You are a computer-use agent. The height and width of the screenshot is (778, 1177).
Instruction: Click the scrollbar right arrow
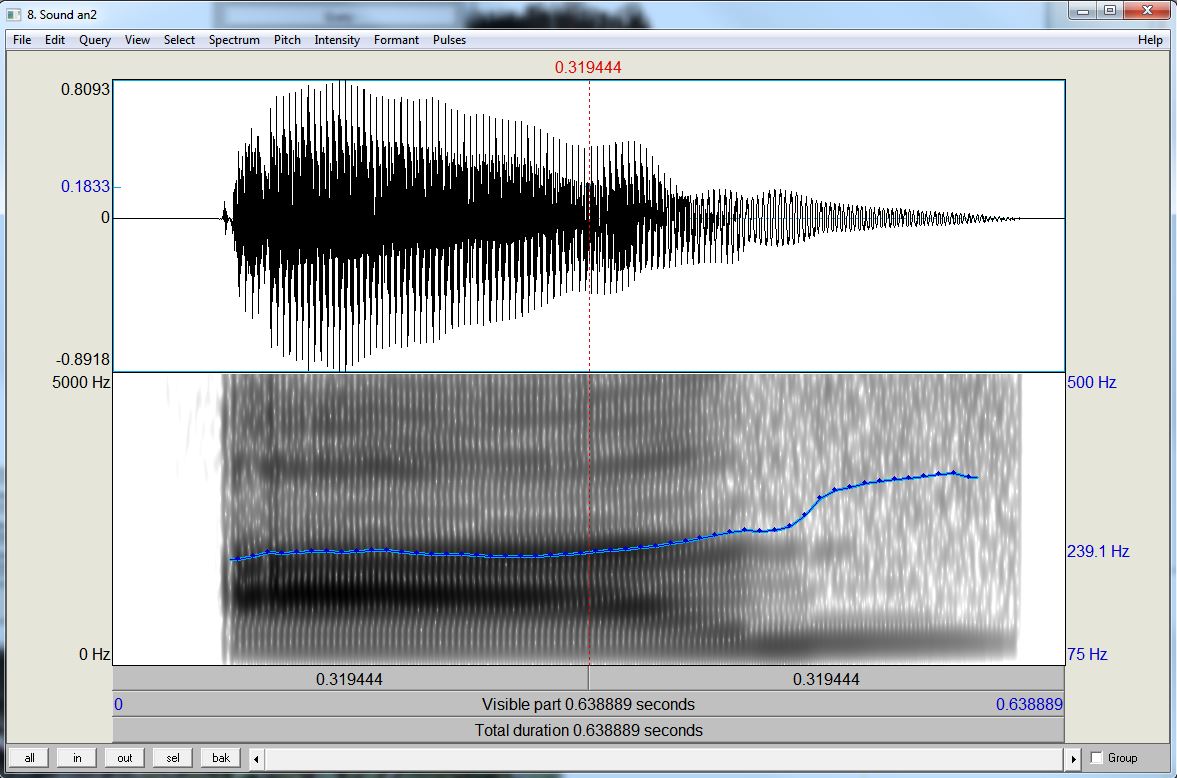[1073, 758]
